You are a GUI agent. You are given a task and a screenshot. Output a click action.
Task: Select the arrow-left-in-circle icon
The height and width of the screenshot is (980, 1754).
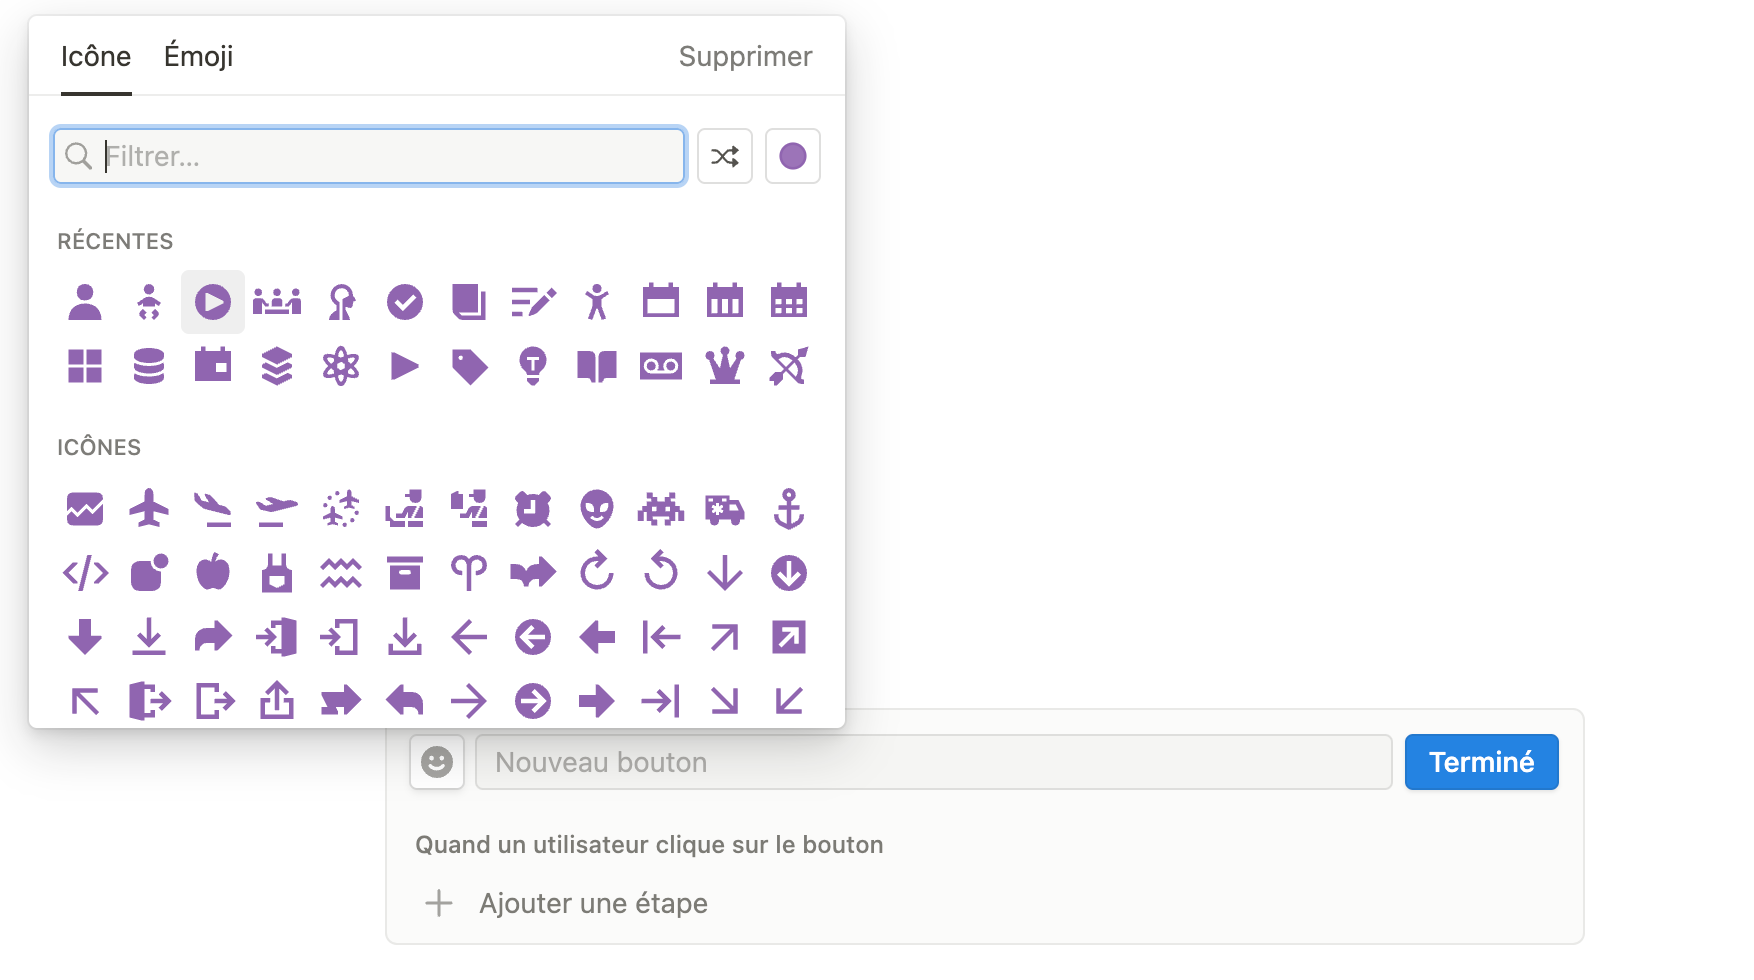[533, 637]
